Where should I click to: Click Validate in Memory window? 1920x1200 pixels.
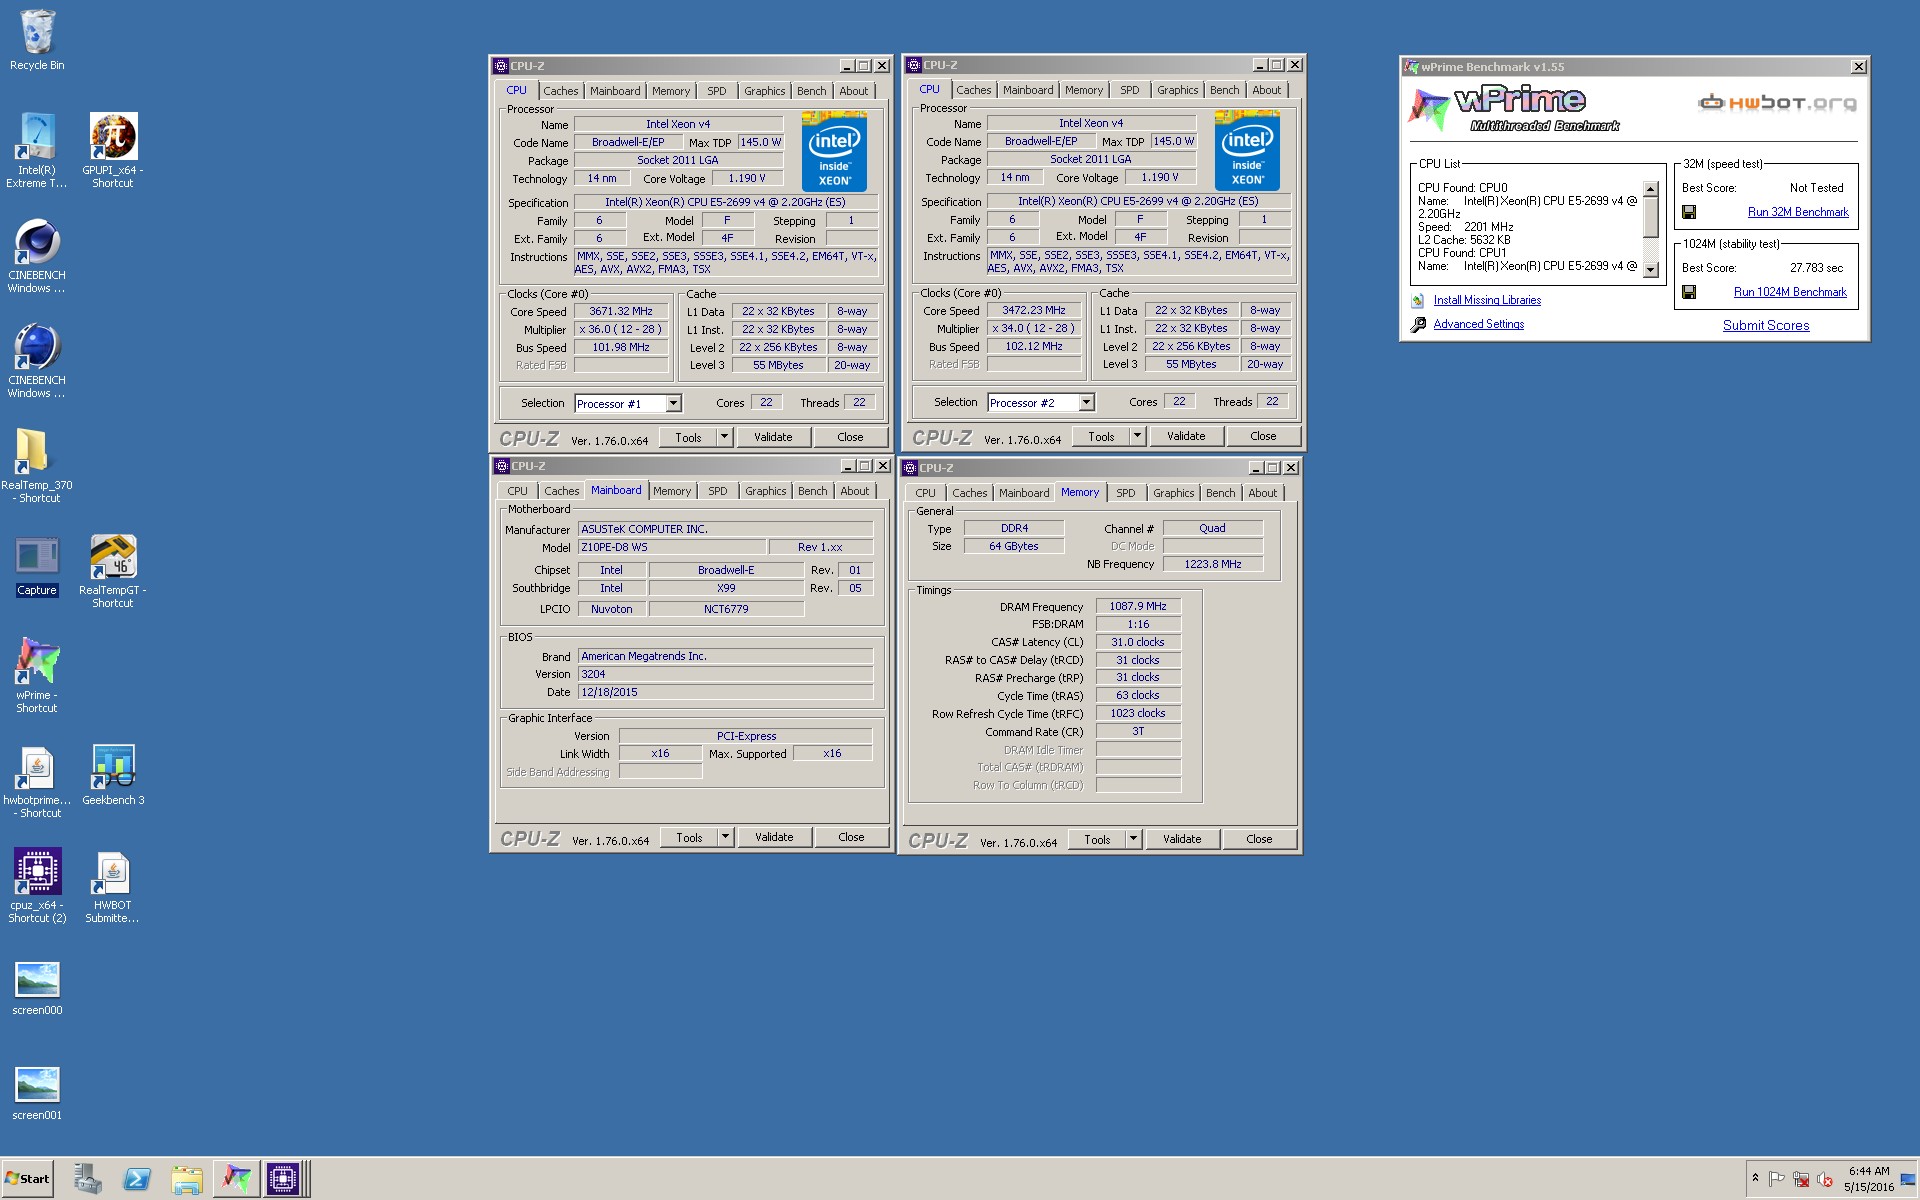point(1182,839)
